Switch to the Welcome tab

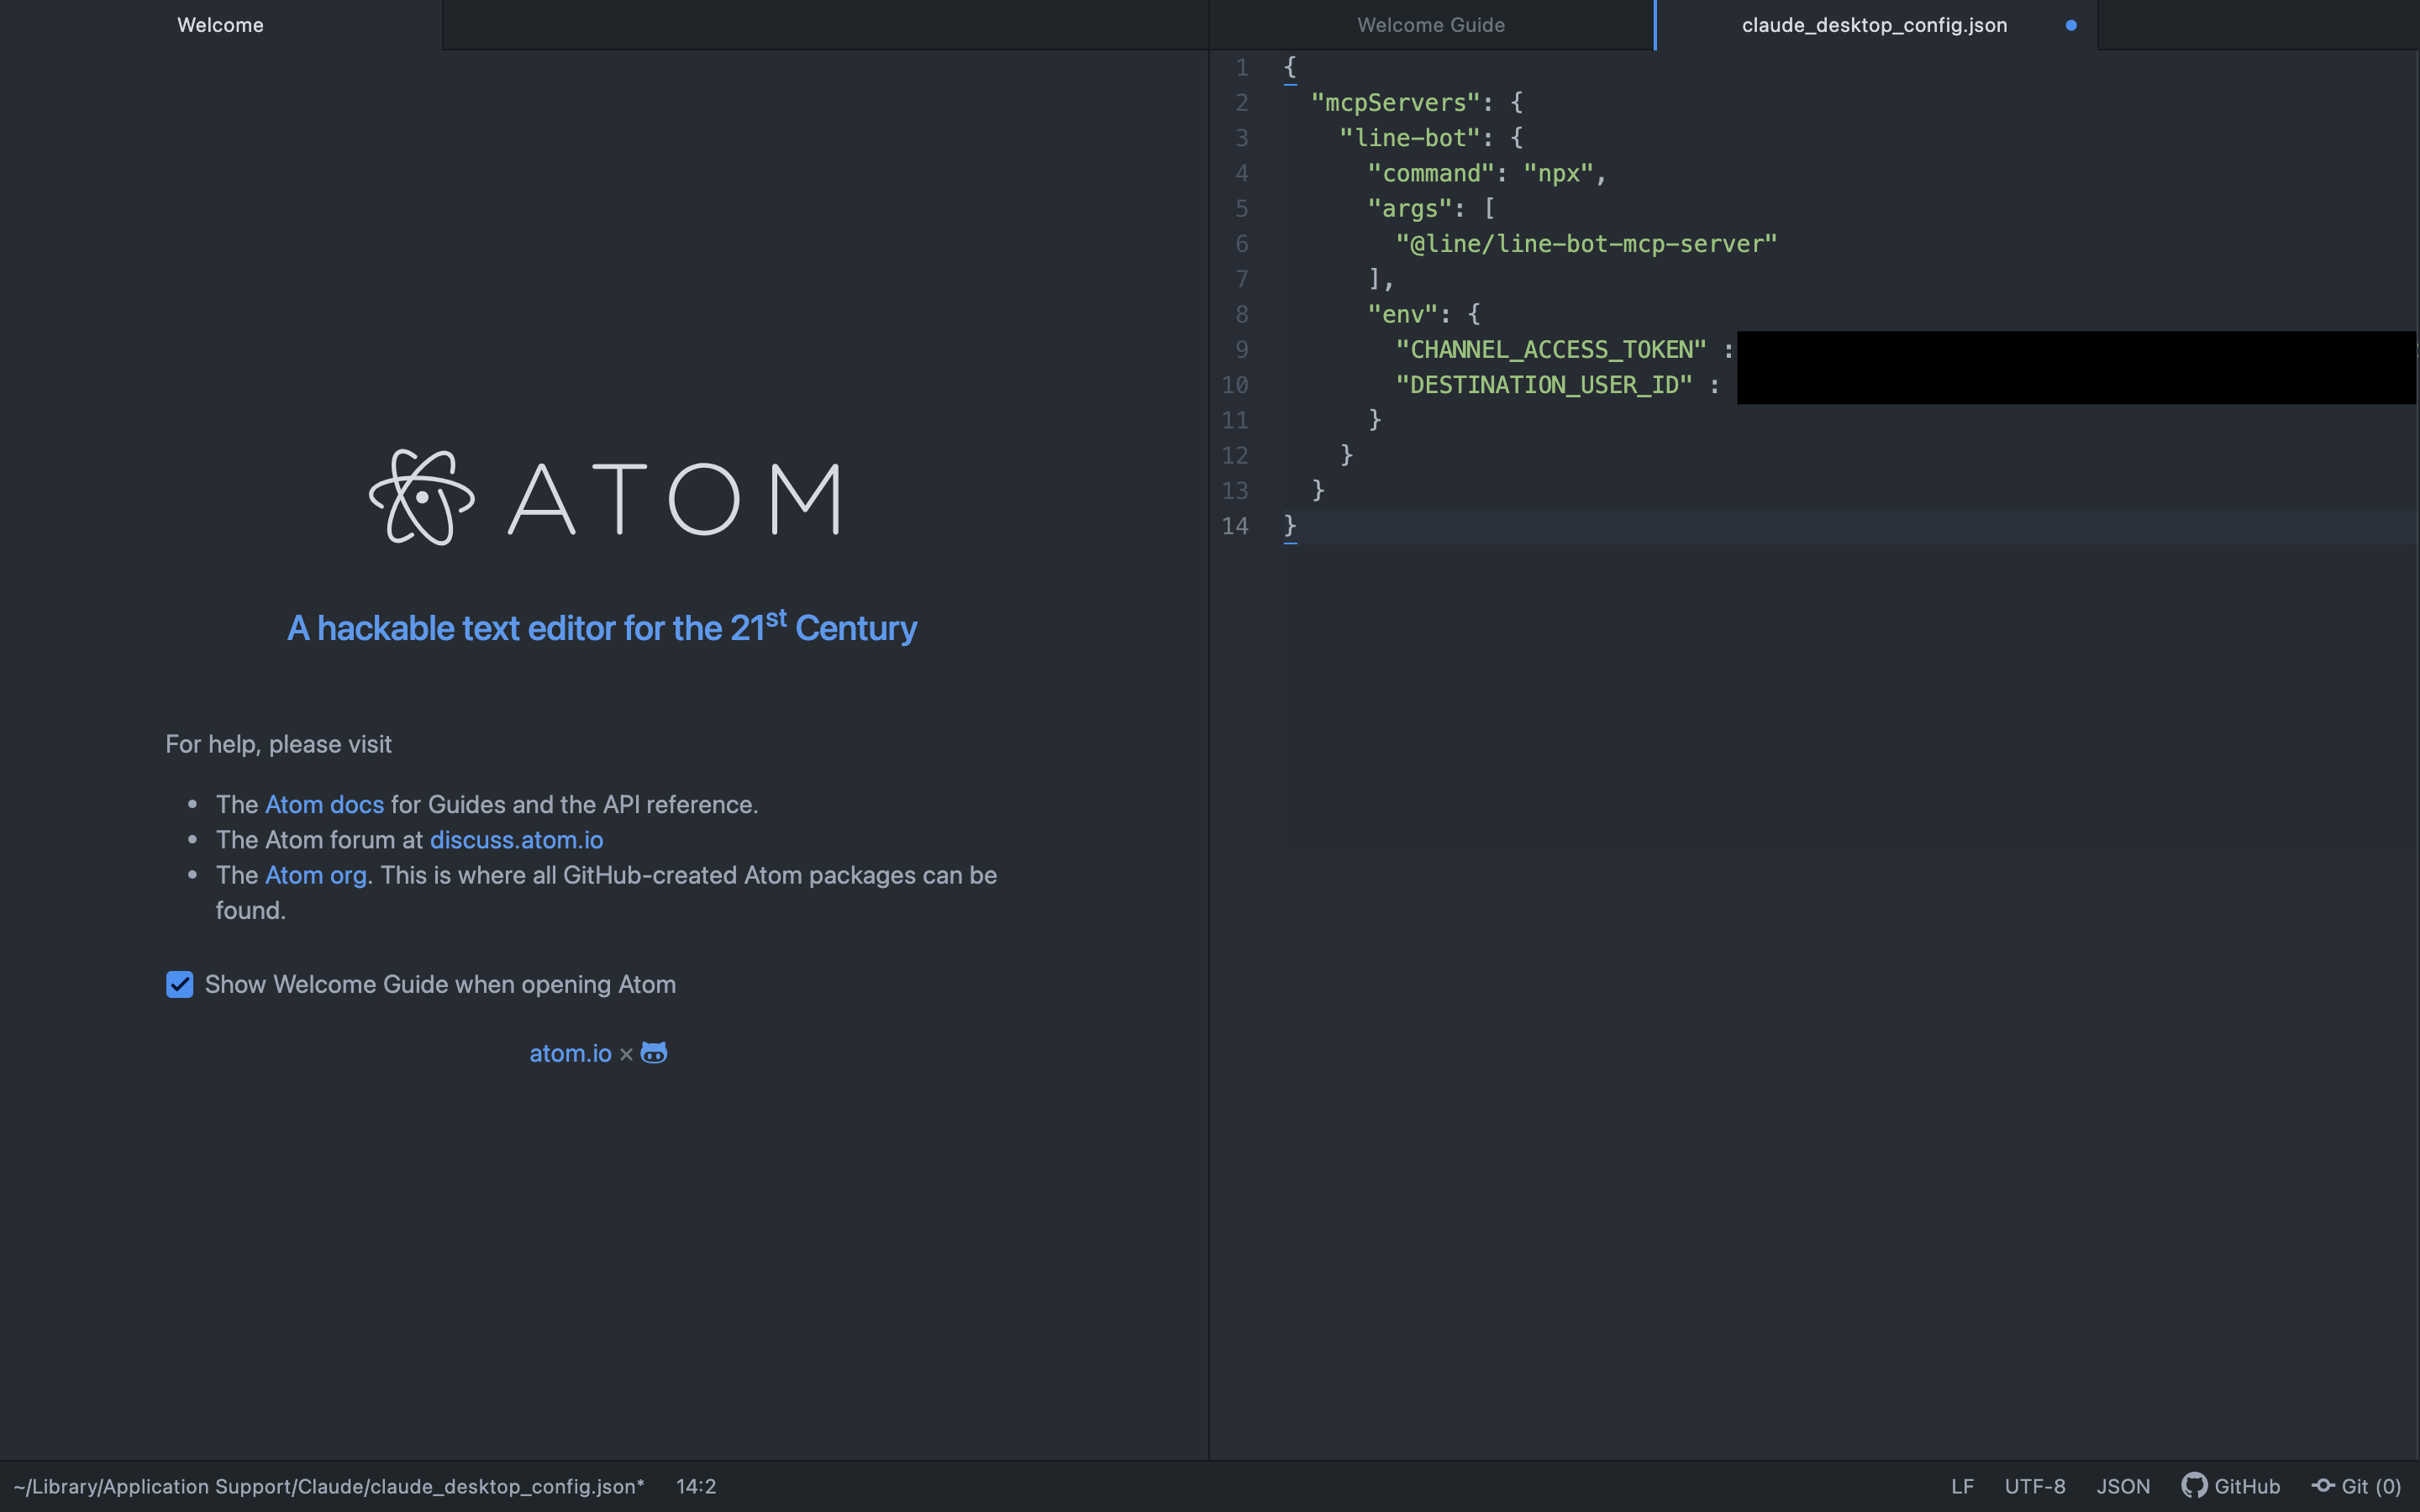[x=220, y=25]
